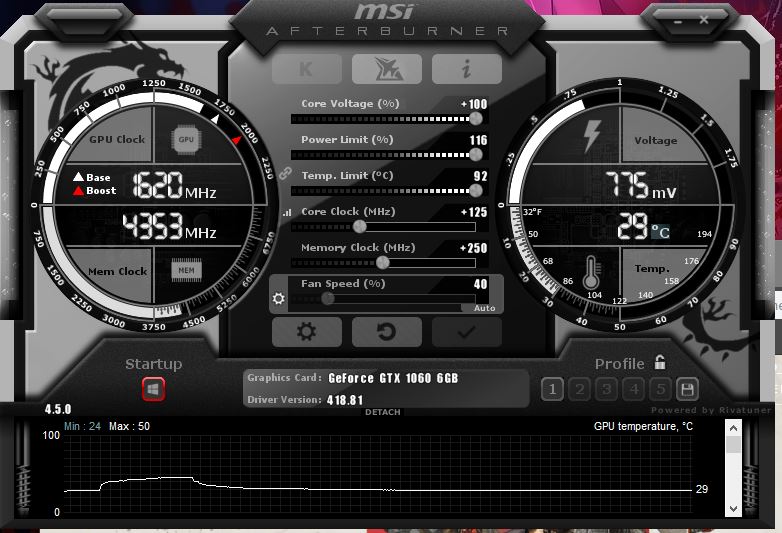Click the Core Voltage +100 value
Viewport: 782px width, 533px height.
tap(474, 104)
